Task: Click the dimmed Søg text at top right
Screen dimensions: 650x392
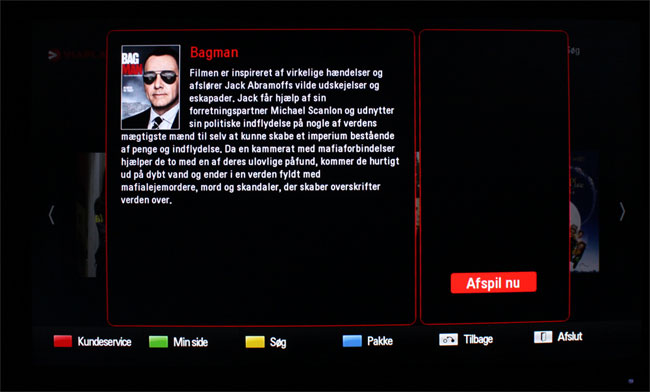Action: coord(574,51)
